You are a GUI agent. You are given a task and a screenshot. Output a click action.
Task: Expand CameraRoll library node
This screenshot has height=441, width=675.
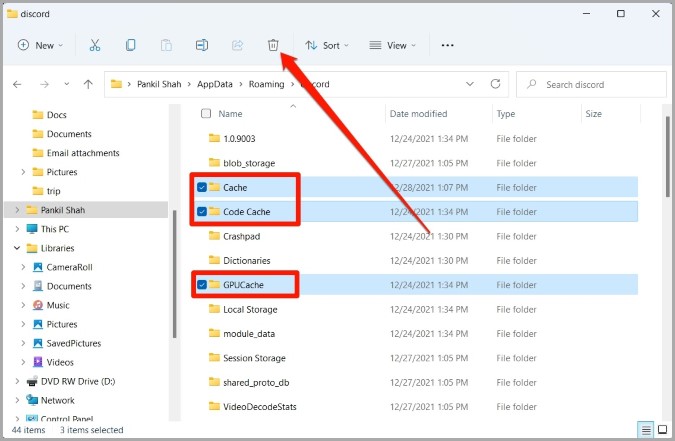pyautogui.click(x=23, y=267)
